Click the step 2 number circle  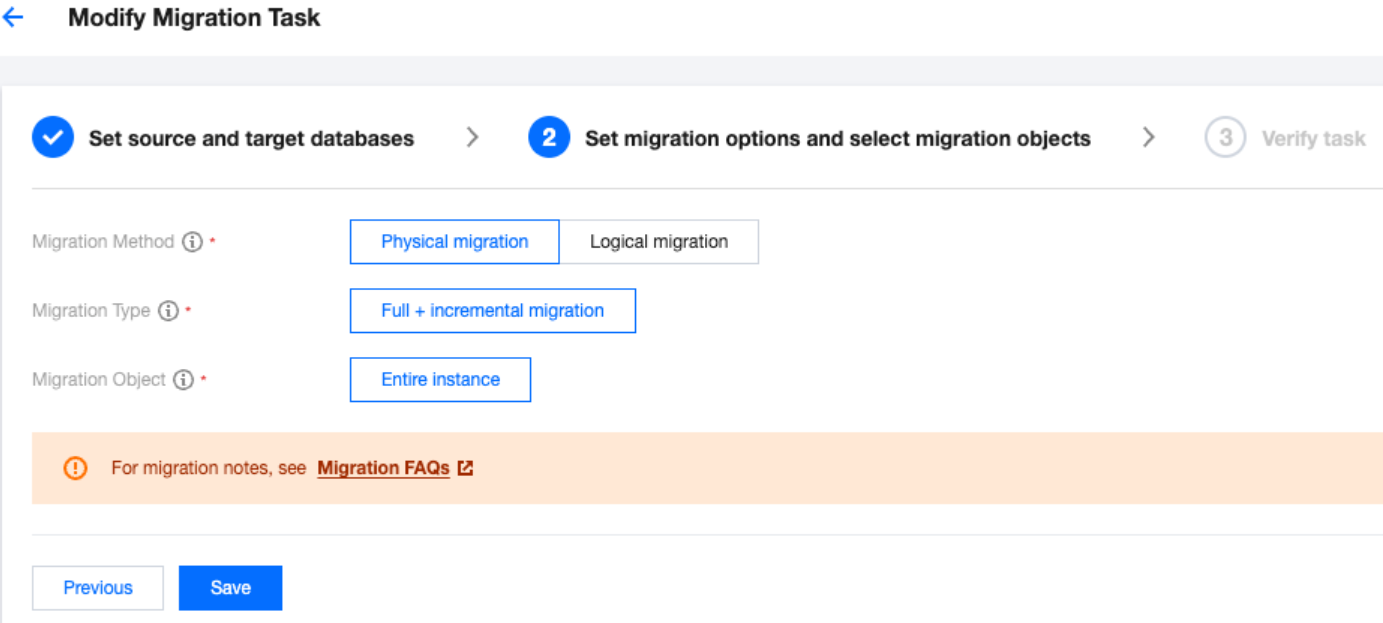[x=549, y=138]
